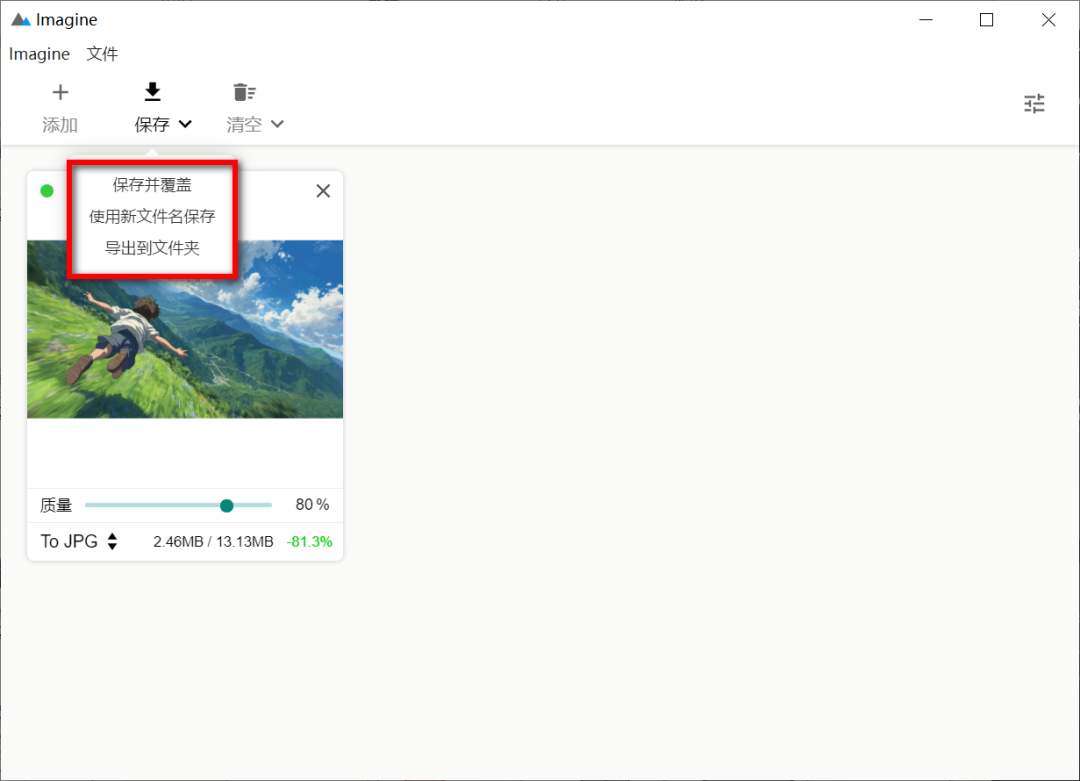Open the To JPG format selector
The height and width of the screenshot is (781, 1080).
pos(79,541)
